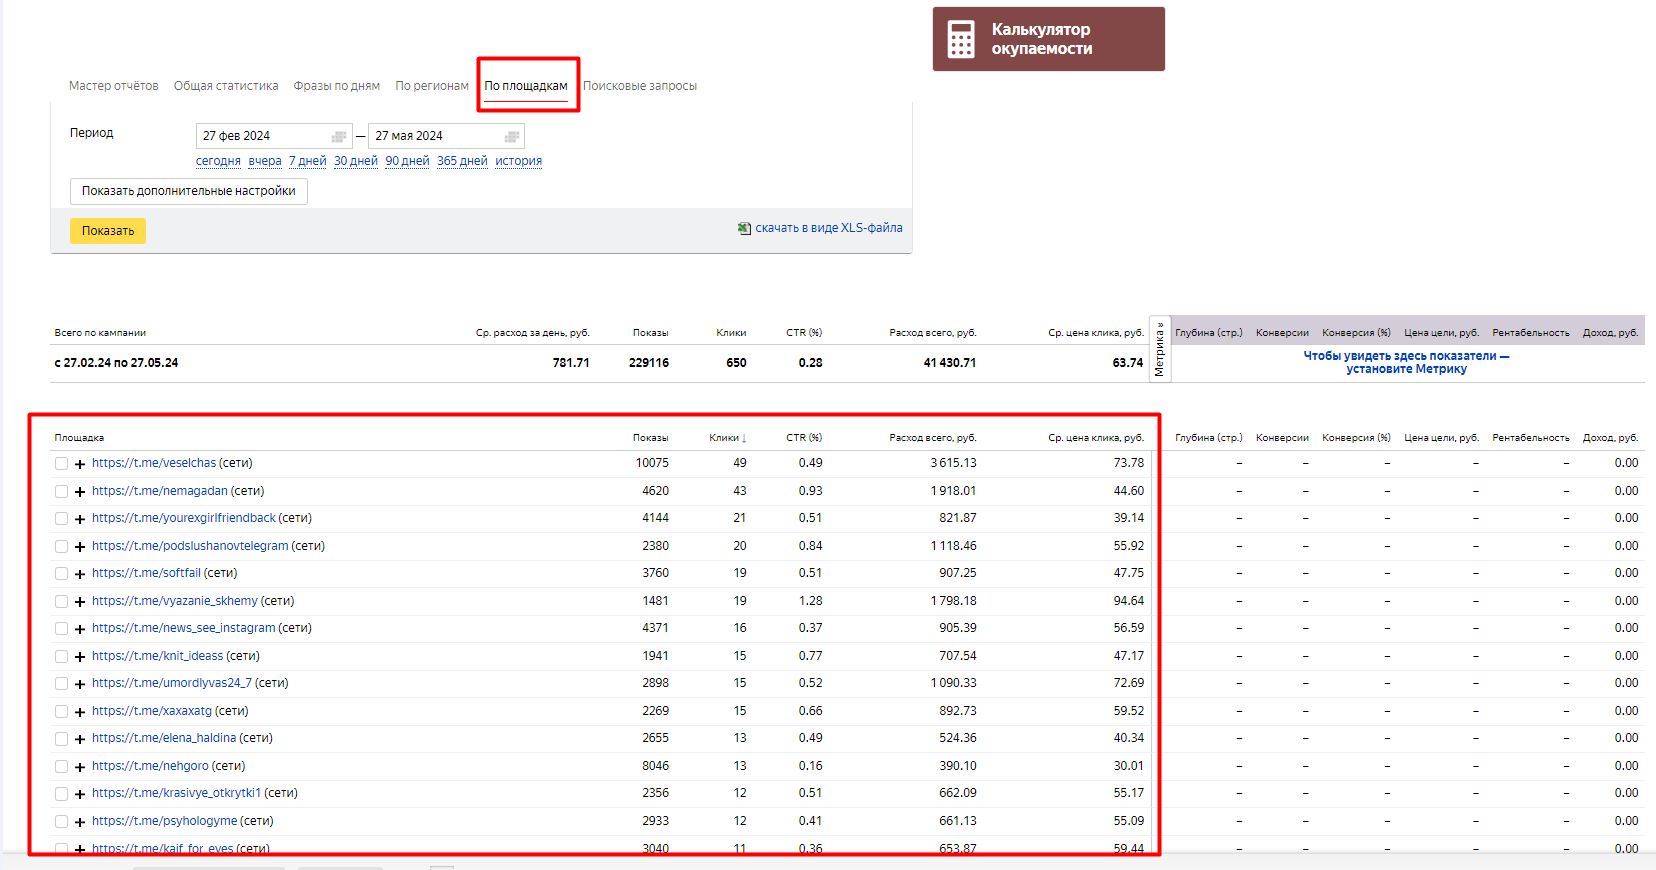1656x870 pixels.
Task: Switch to По регионам tab
Action: click(x=432, y=86)
